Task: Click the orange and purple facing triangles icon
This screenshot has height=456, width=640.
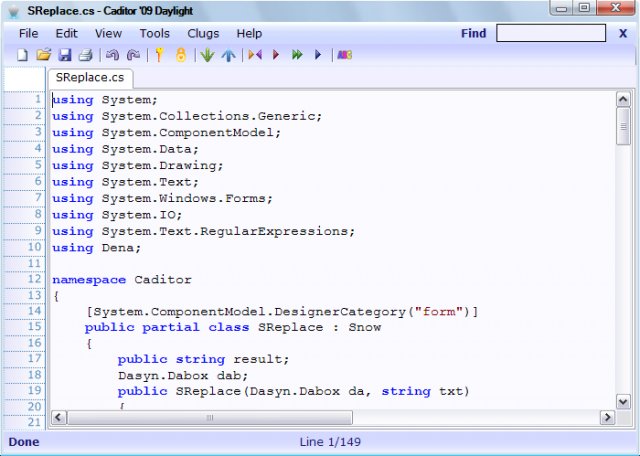Action: pyautogui.click(x=255, y=55)
